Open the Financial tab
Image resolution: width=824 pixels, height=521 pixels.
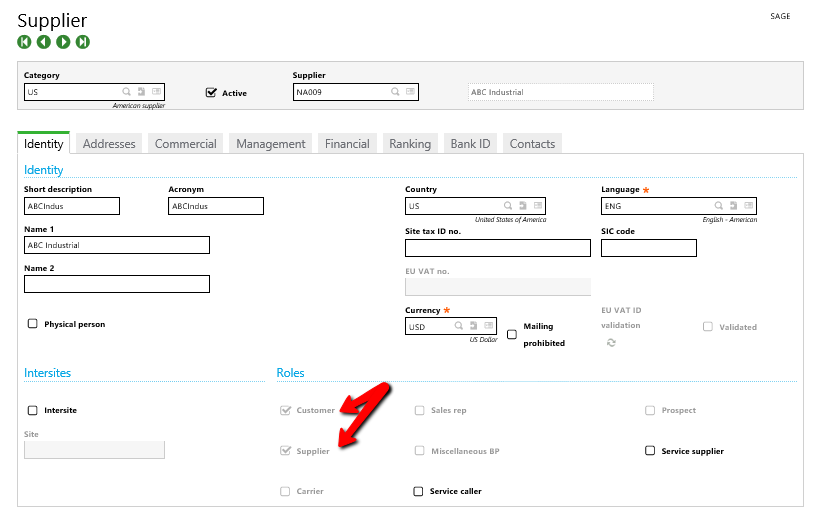click(x=347, y=144)
